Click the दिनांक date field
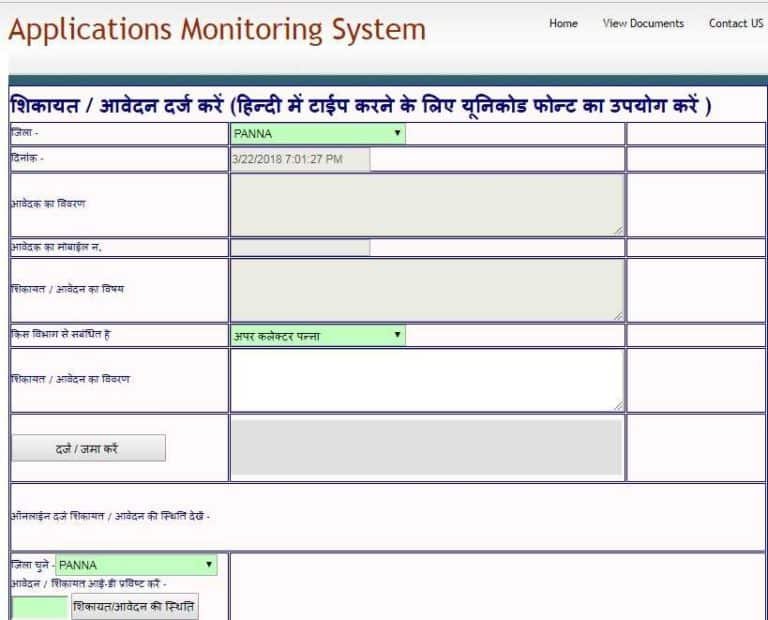The height and width of the screenshot is (620, 768). tap(300, 159)
